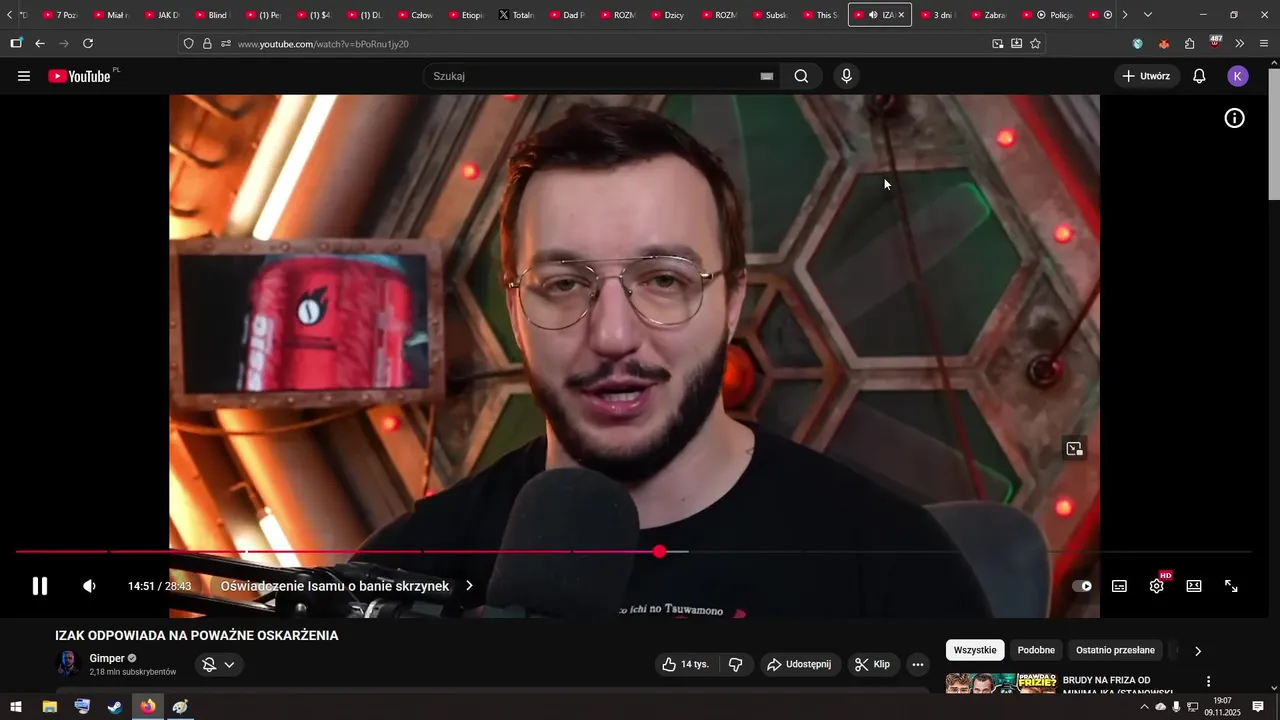Select the Ostatnio przesłane filter chip

click(1115, 650)
